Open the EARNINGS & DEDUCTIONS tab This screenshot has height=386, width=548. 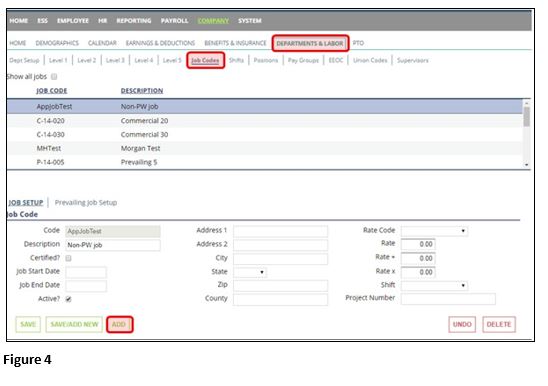(160, 43)
